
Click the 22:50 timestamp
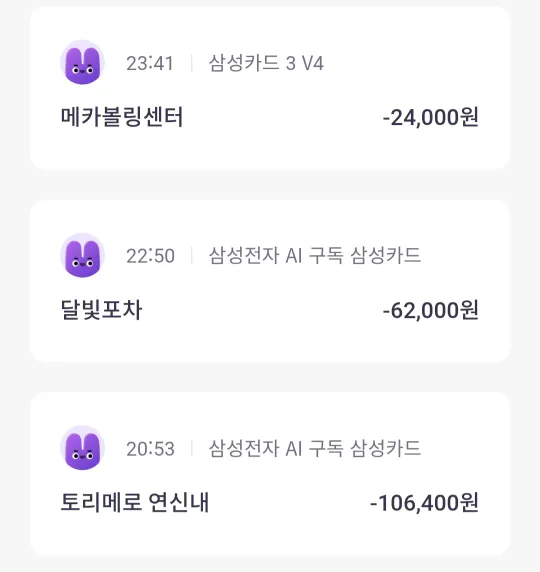(150, 256)
